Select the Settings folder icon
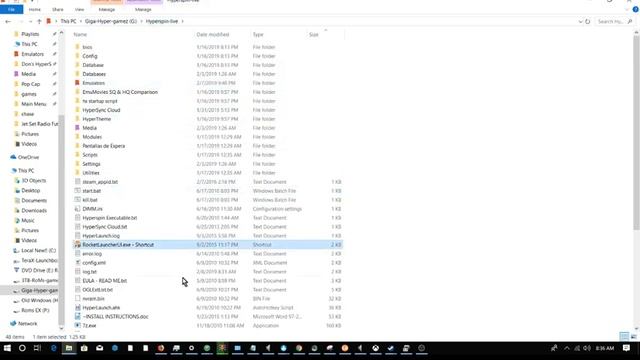This screenshot has height=360, width=640. pyautogui.click(x=77, y=164)
